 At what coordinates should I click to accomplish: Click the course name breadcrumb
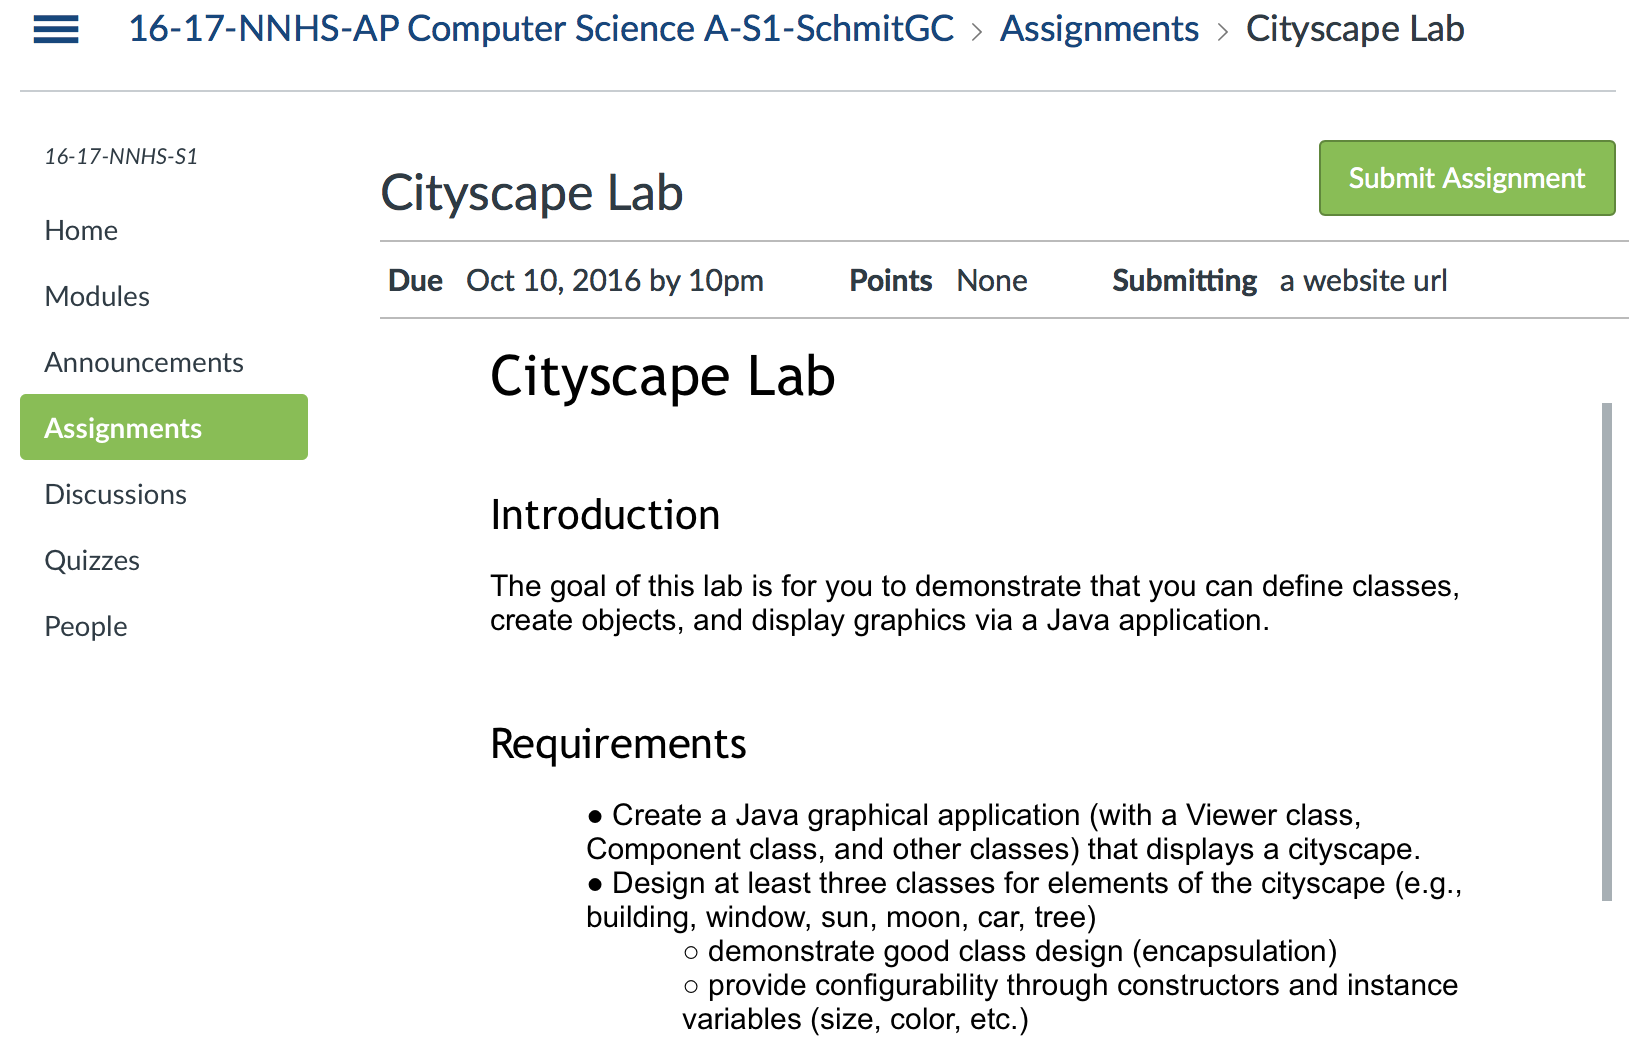pyautogui.click(x=540, y=29)
